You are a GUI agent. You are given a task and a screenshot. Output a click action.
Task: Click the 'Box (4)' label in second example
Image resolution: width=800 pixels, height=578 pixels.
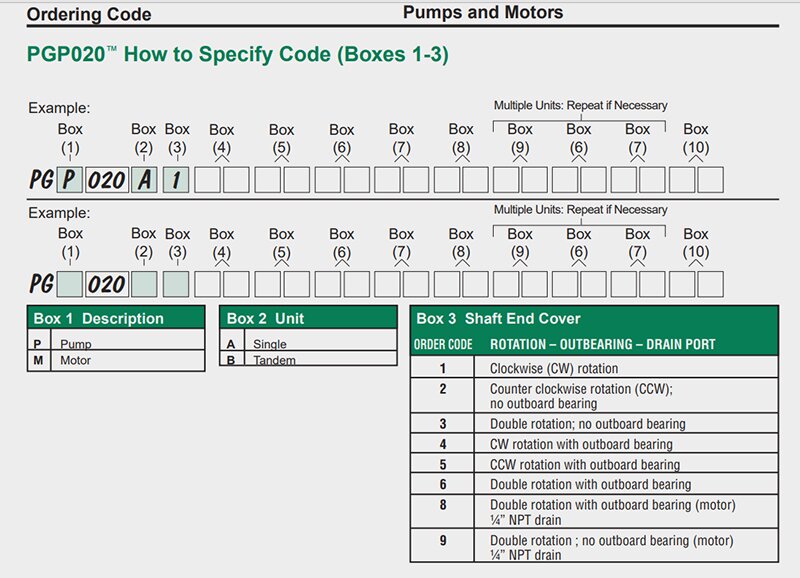(x=221, y=243)
